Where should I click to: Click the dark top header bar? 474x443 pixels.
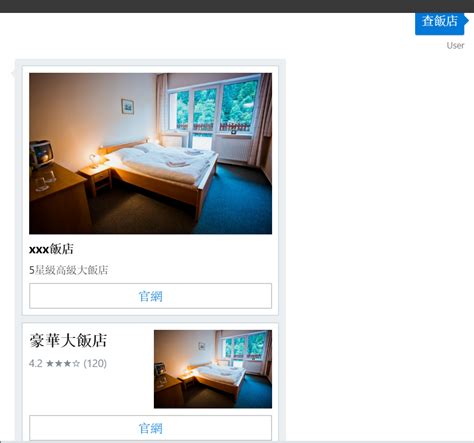coord(237,6)
